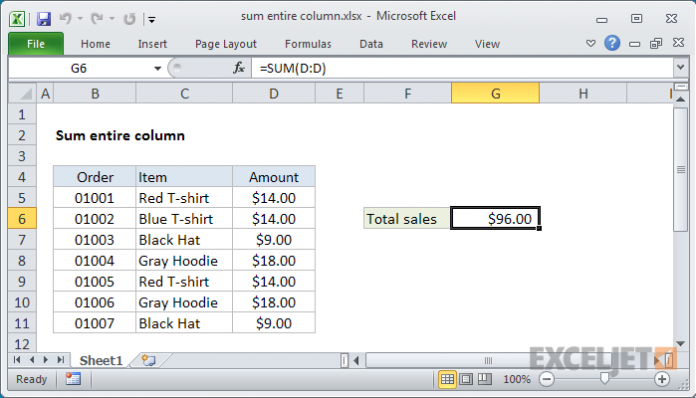Viewport: 696px width, 398px height.
Task: Click the Gray Hoodie cell in row 10
Action: pyautogui.click(x=184, y=302)
